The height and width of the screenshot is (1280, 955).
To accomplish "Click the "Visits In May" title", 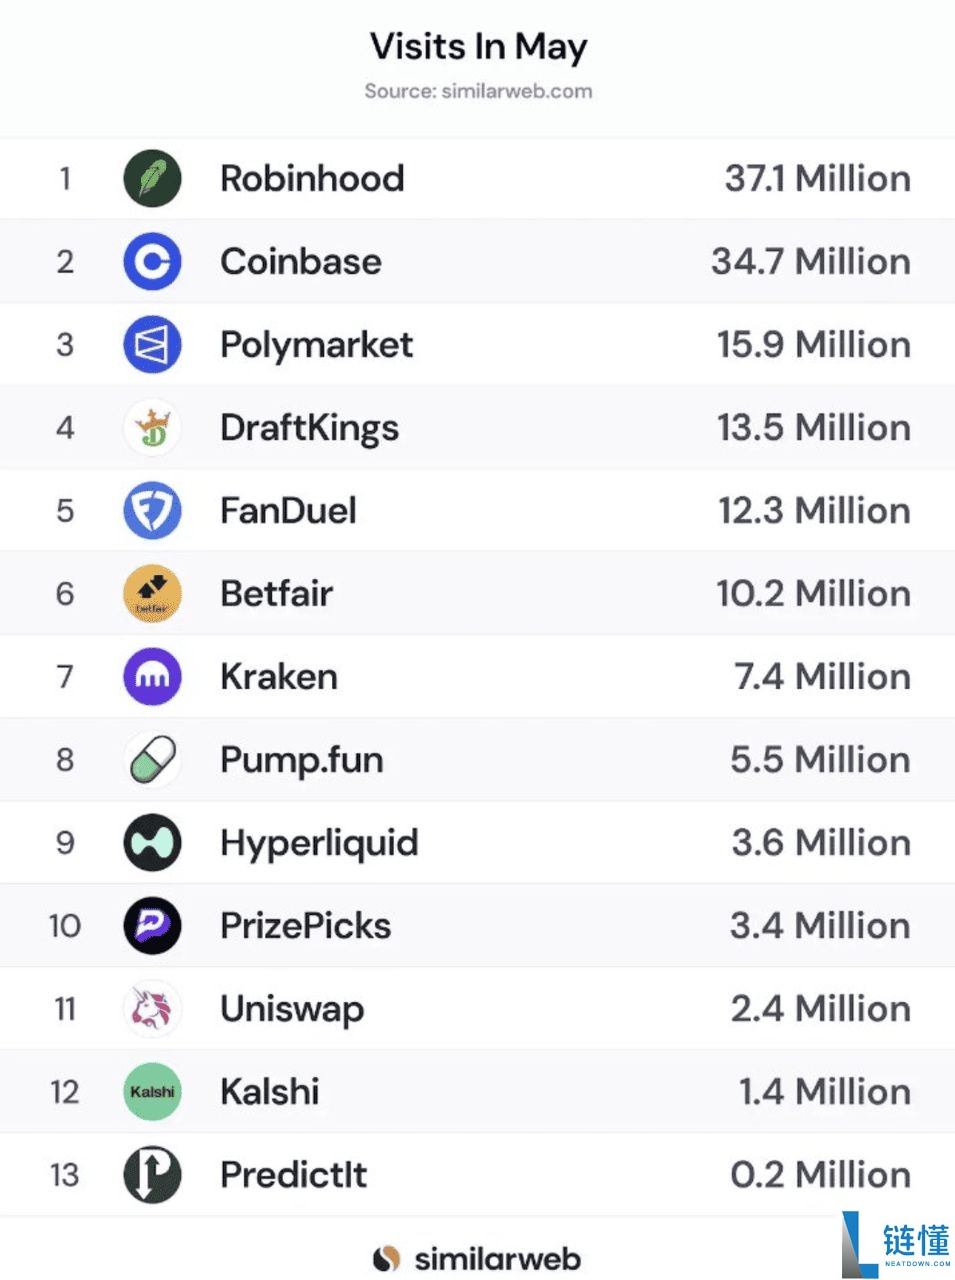I will point(478,47).
